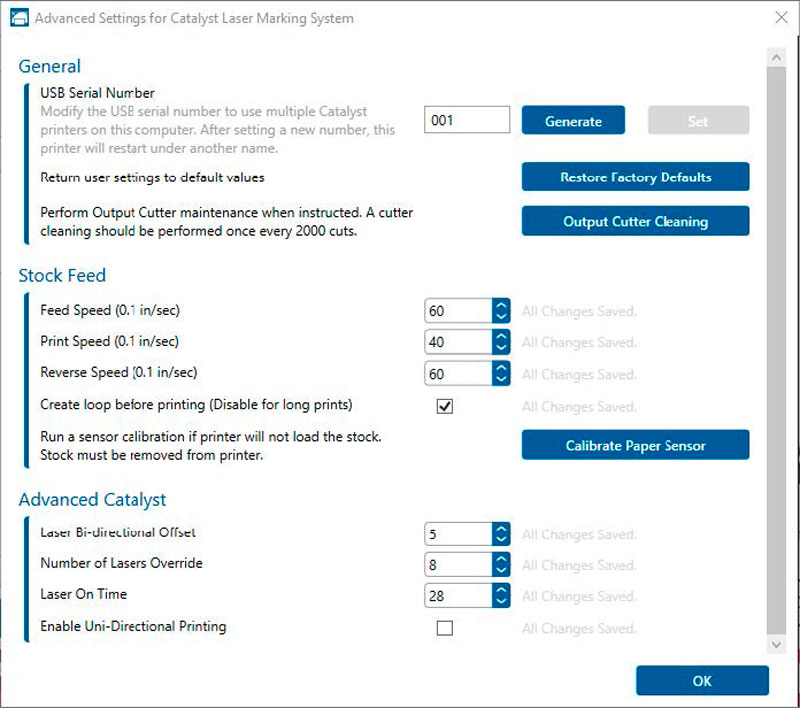
Task: Enable Uni-Directional Printing checkbox
Action: coord(444,628)
